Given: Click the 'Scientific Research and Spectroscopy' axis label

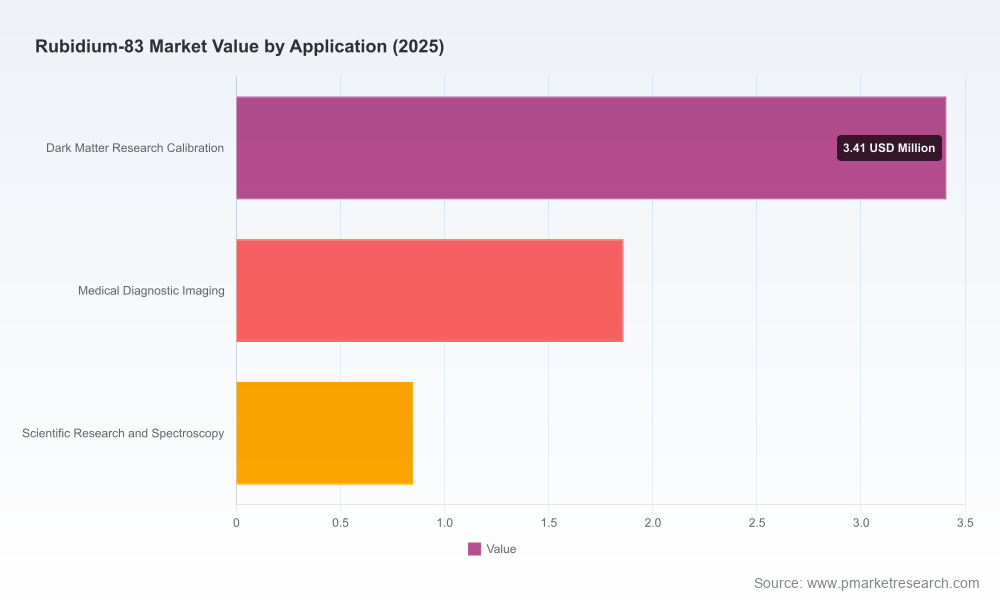Looking at the screenshot, I should click(x=123, y=434).
